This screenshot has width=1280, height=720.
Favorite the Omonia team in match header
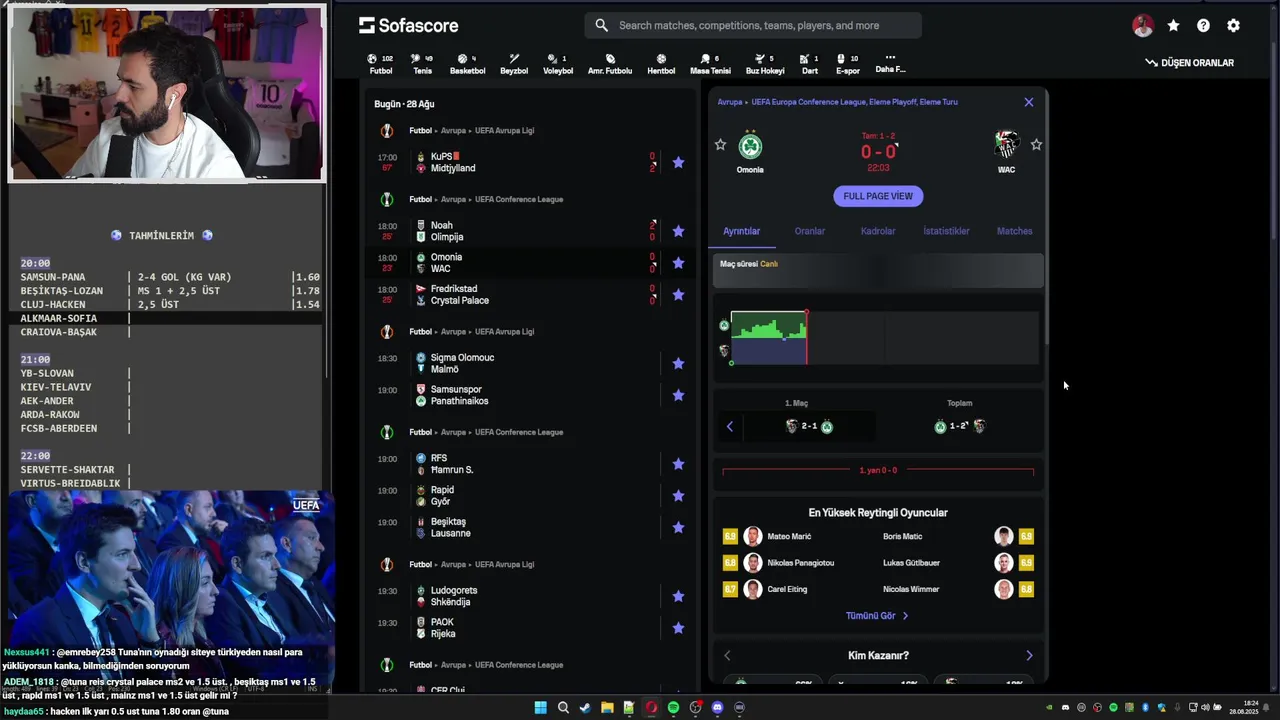pos(720,145)
